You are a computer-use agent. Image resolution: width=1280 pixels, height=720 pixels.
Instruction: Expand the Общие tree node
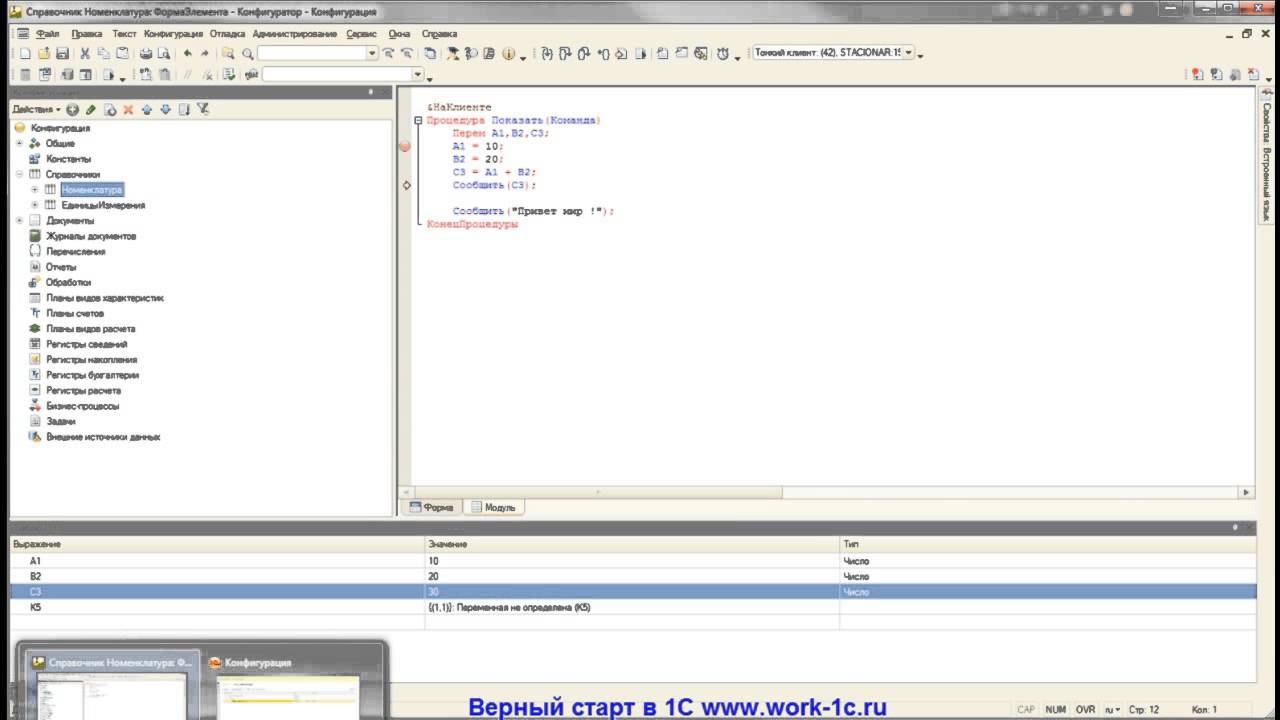pyautogui.click(x=20, y=143)
